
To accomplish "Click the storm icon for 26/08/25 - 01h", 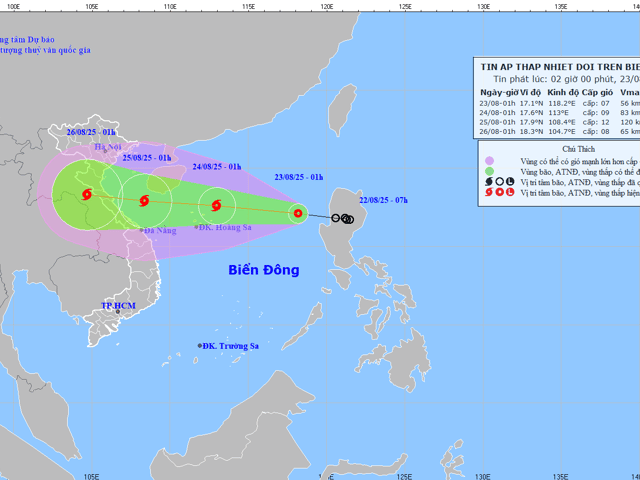I will (85, 195).
